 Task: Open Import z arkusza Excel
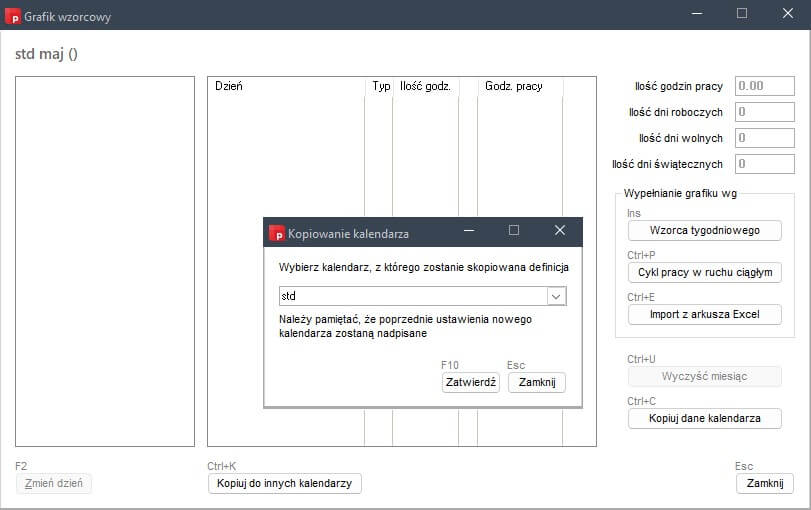pos(704,314)
